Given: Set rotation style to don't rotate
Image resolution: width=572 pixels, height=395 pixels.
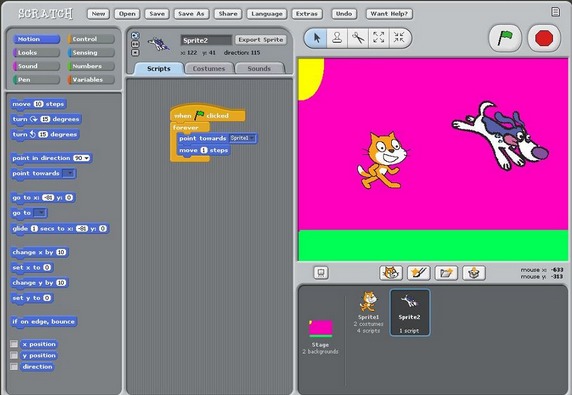Looking at the screenshot, I should (135, 53).
